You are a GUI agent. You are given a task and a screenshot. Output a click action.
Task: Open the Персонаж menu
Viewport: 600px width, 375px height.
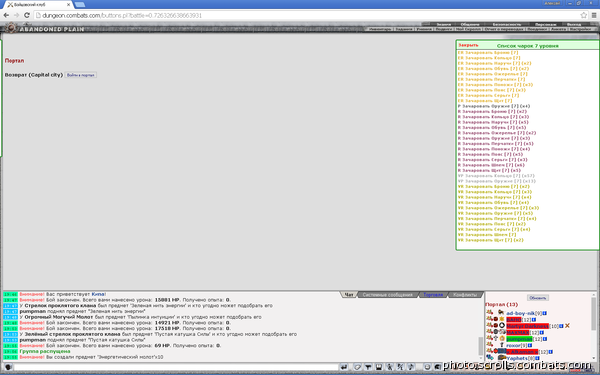click(546, 24)
